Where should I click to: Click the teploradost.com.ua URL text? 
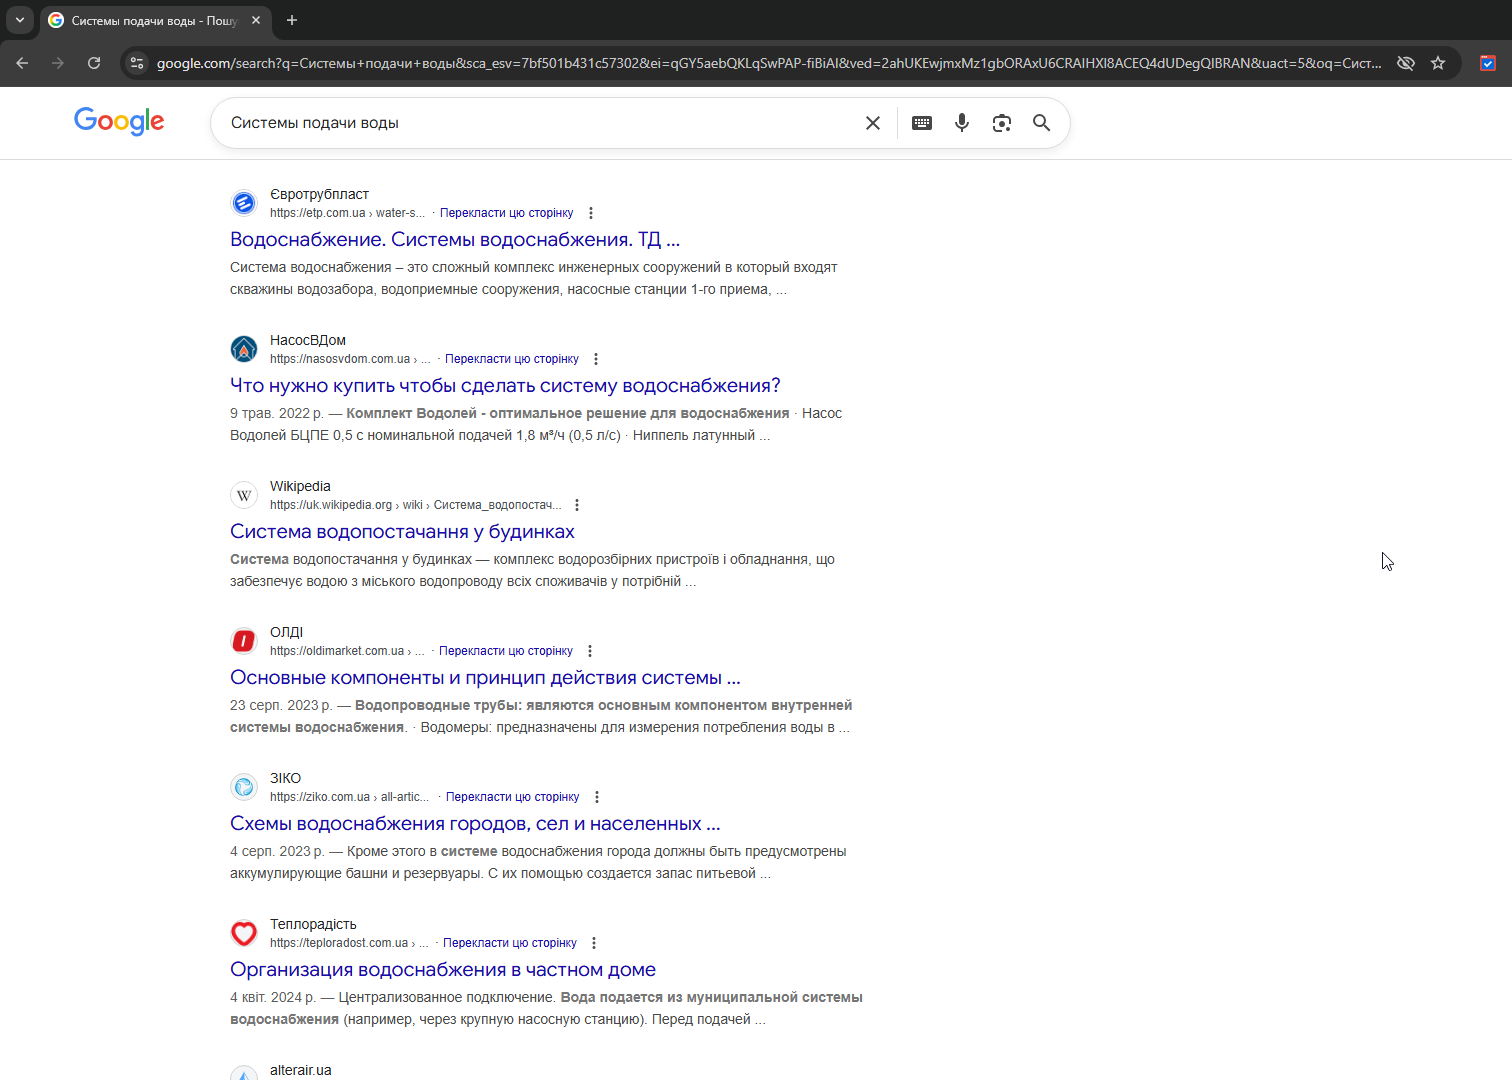(x=349, y=943)
